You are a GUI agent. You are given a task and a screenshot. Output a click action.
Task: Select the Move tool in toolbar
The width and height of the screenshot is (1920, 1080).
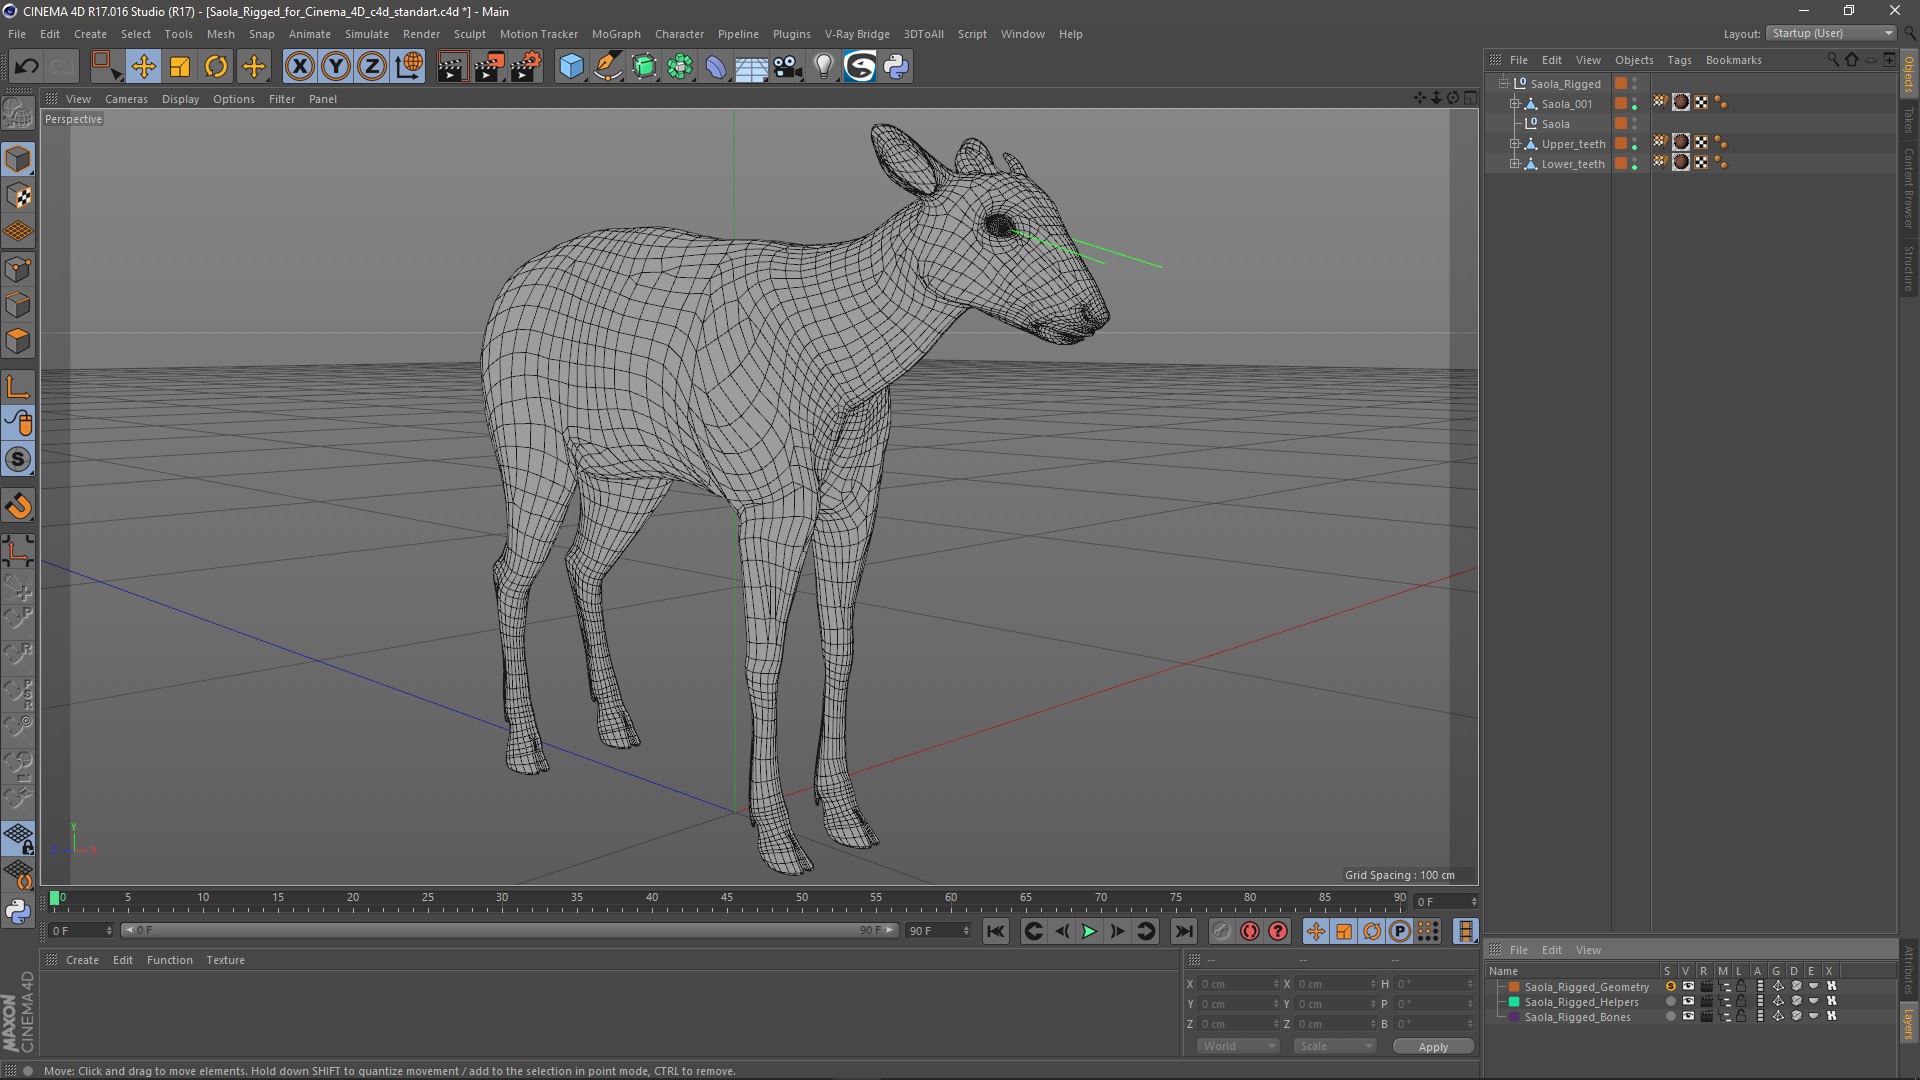tap(142, 65)
